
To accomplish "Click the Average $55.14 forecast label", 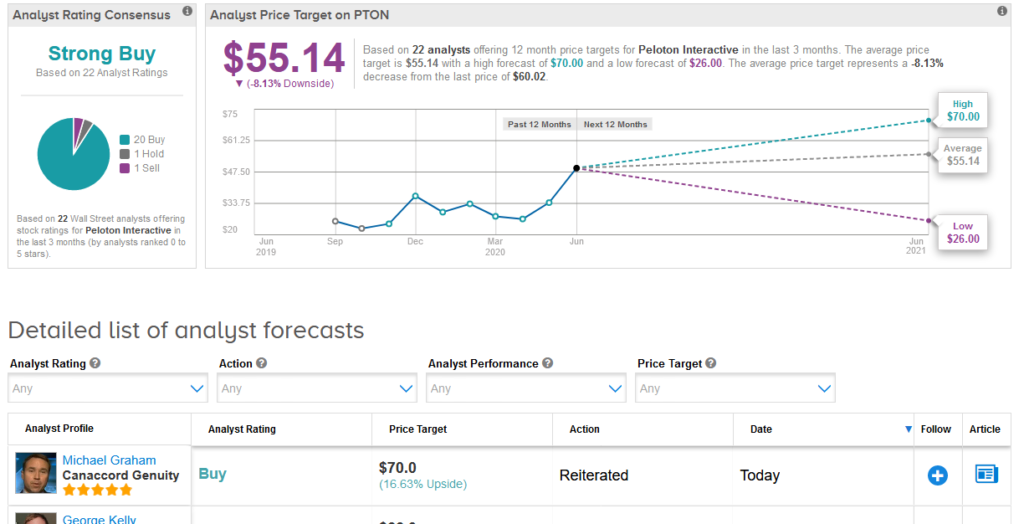I will pyautogui.click(x=963, y=155).
